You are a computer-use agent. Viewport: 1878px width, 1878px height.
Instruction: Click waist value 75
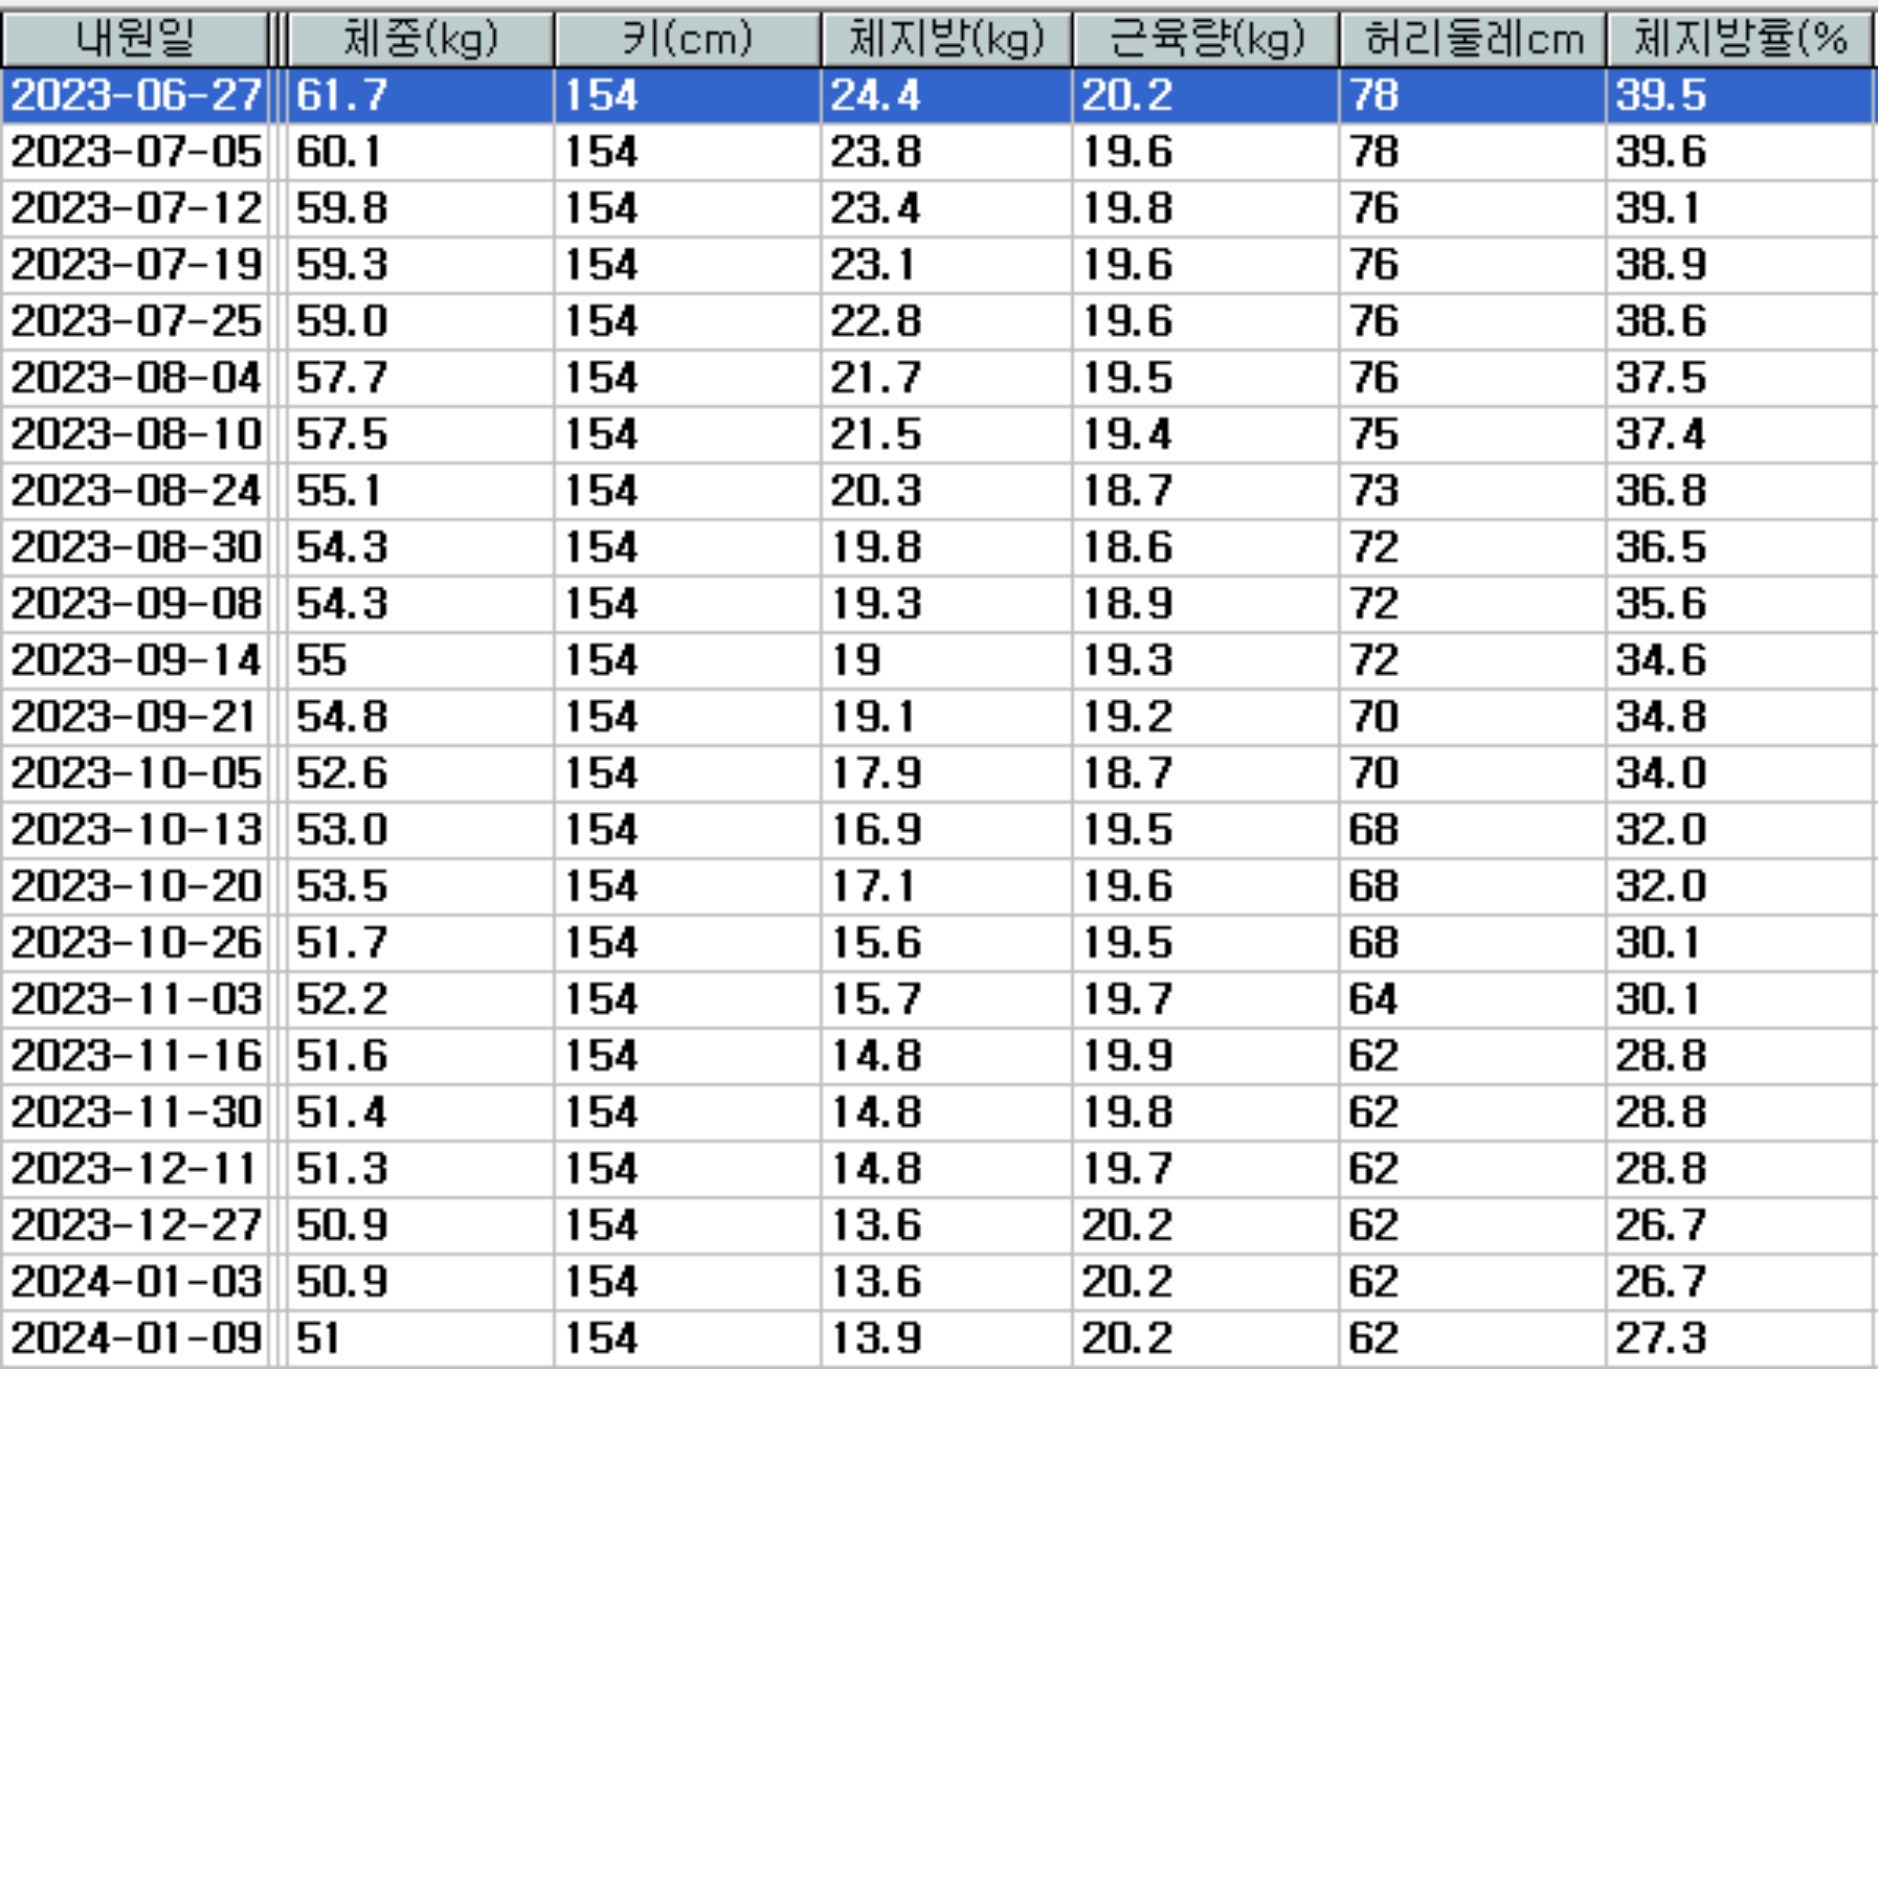coord(1373,434)
